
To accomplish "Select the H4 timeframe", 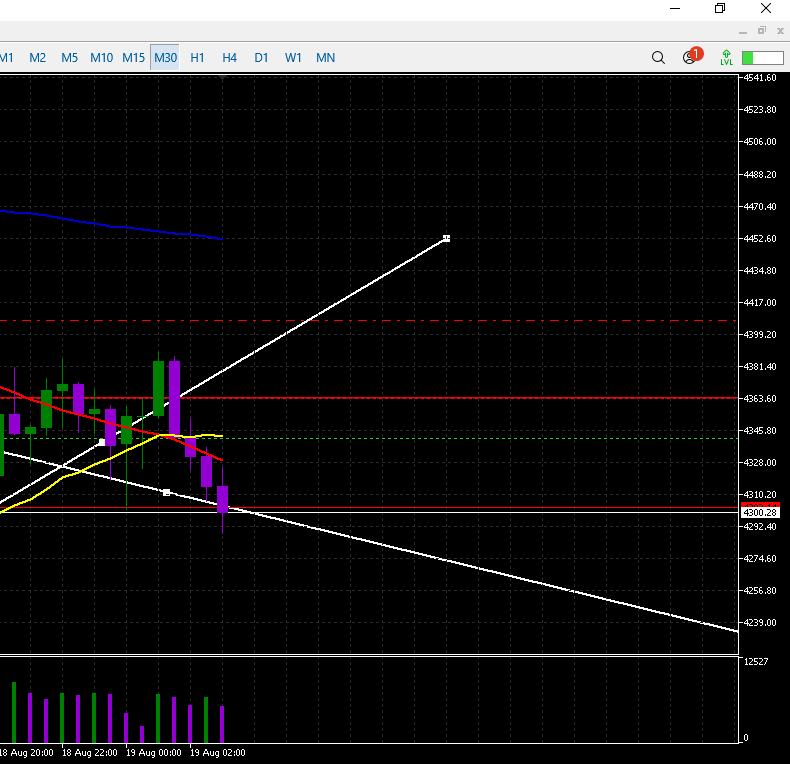I will click(x=229, y=58).
